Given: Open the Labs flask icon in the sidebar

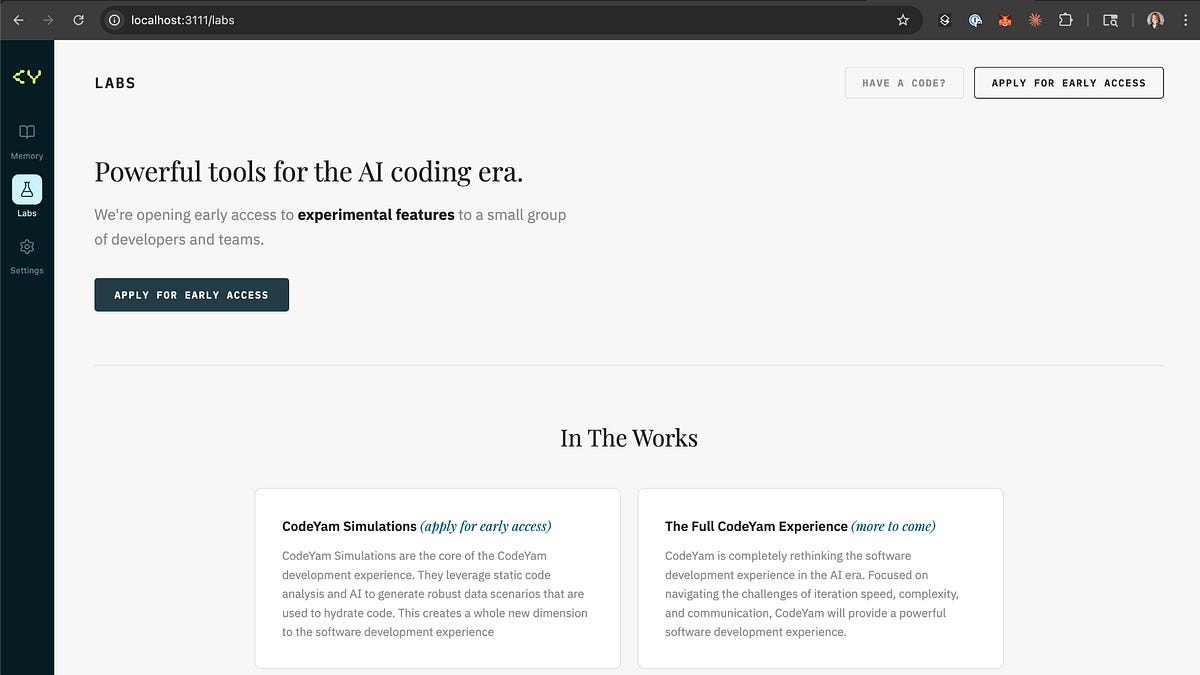Looking at the screenshot, I should tap(27, 188).
